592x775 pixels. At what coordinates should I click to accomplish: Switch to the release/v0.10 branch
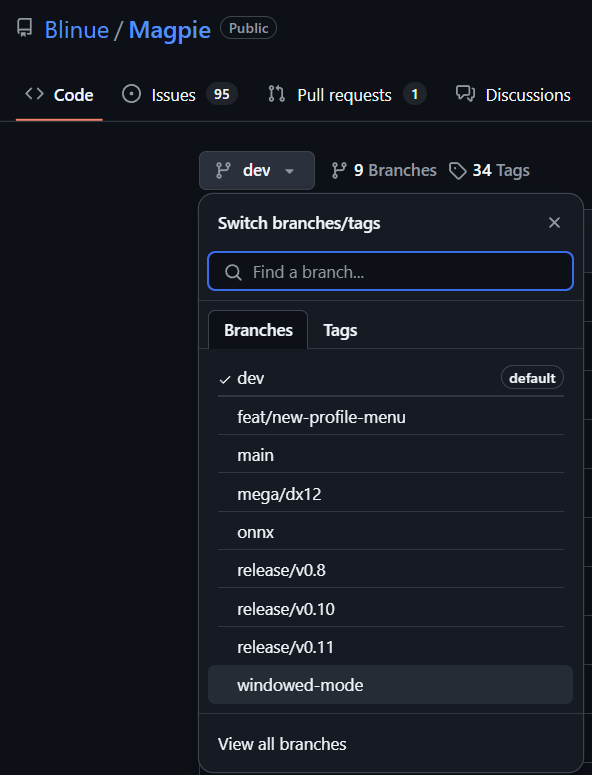coord(390,608)
